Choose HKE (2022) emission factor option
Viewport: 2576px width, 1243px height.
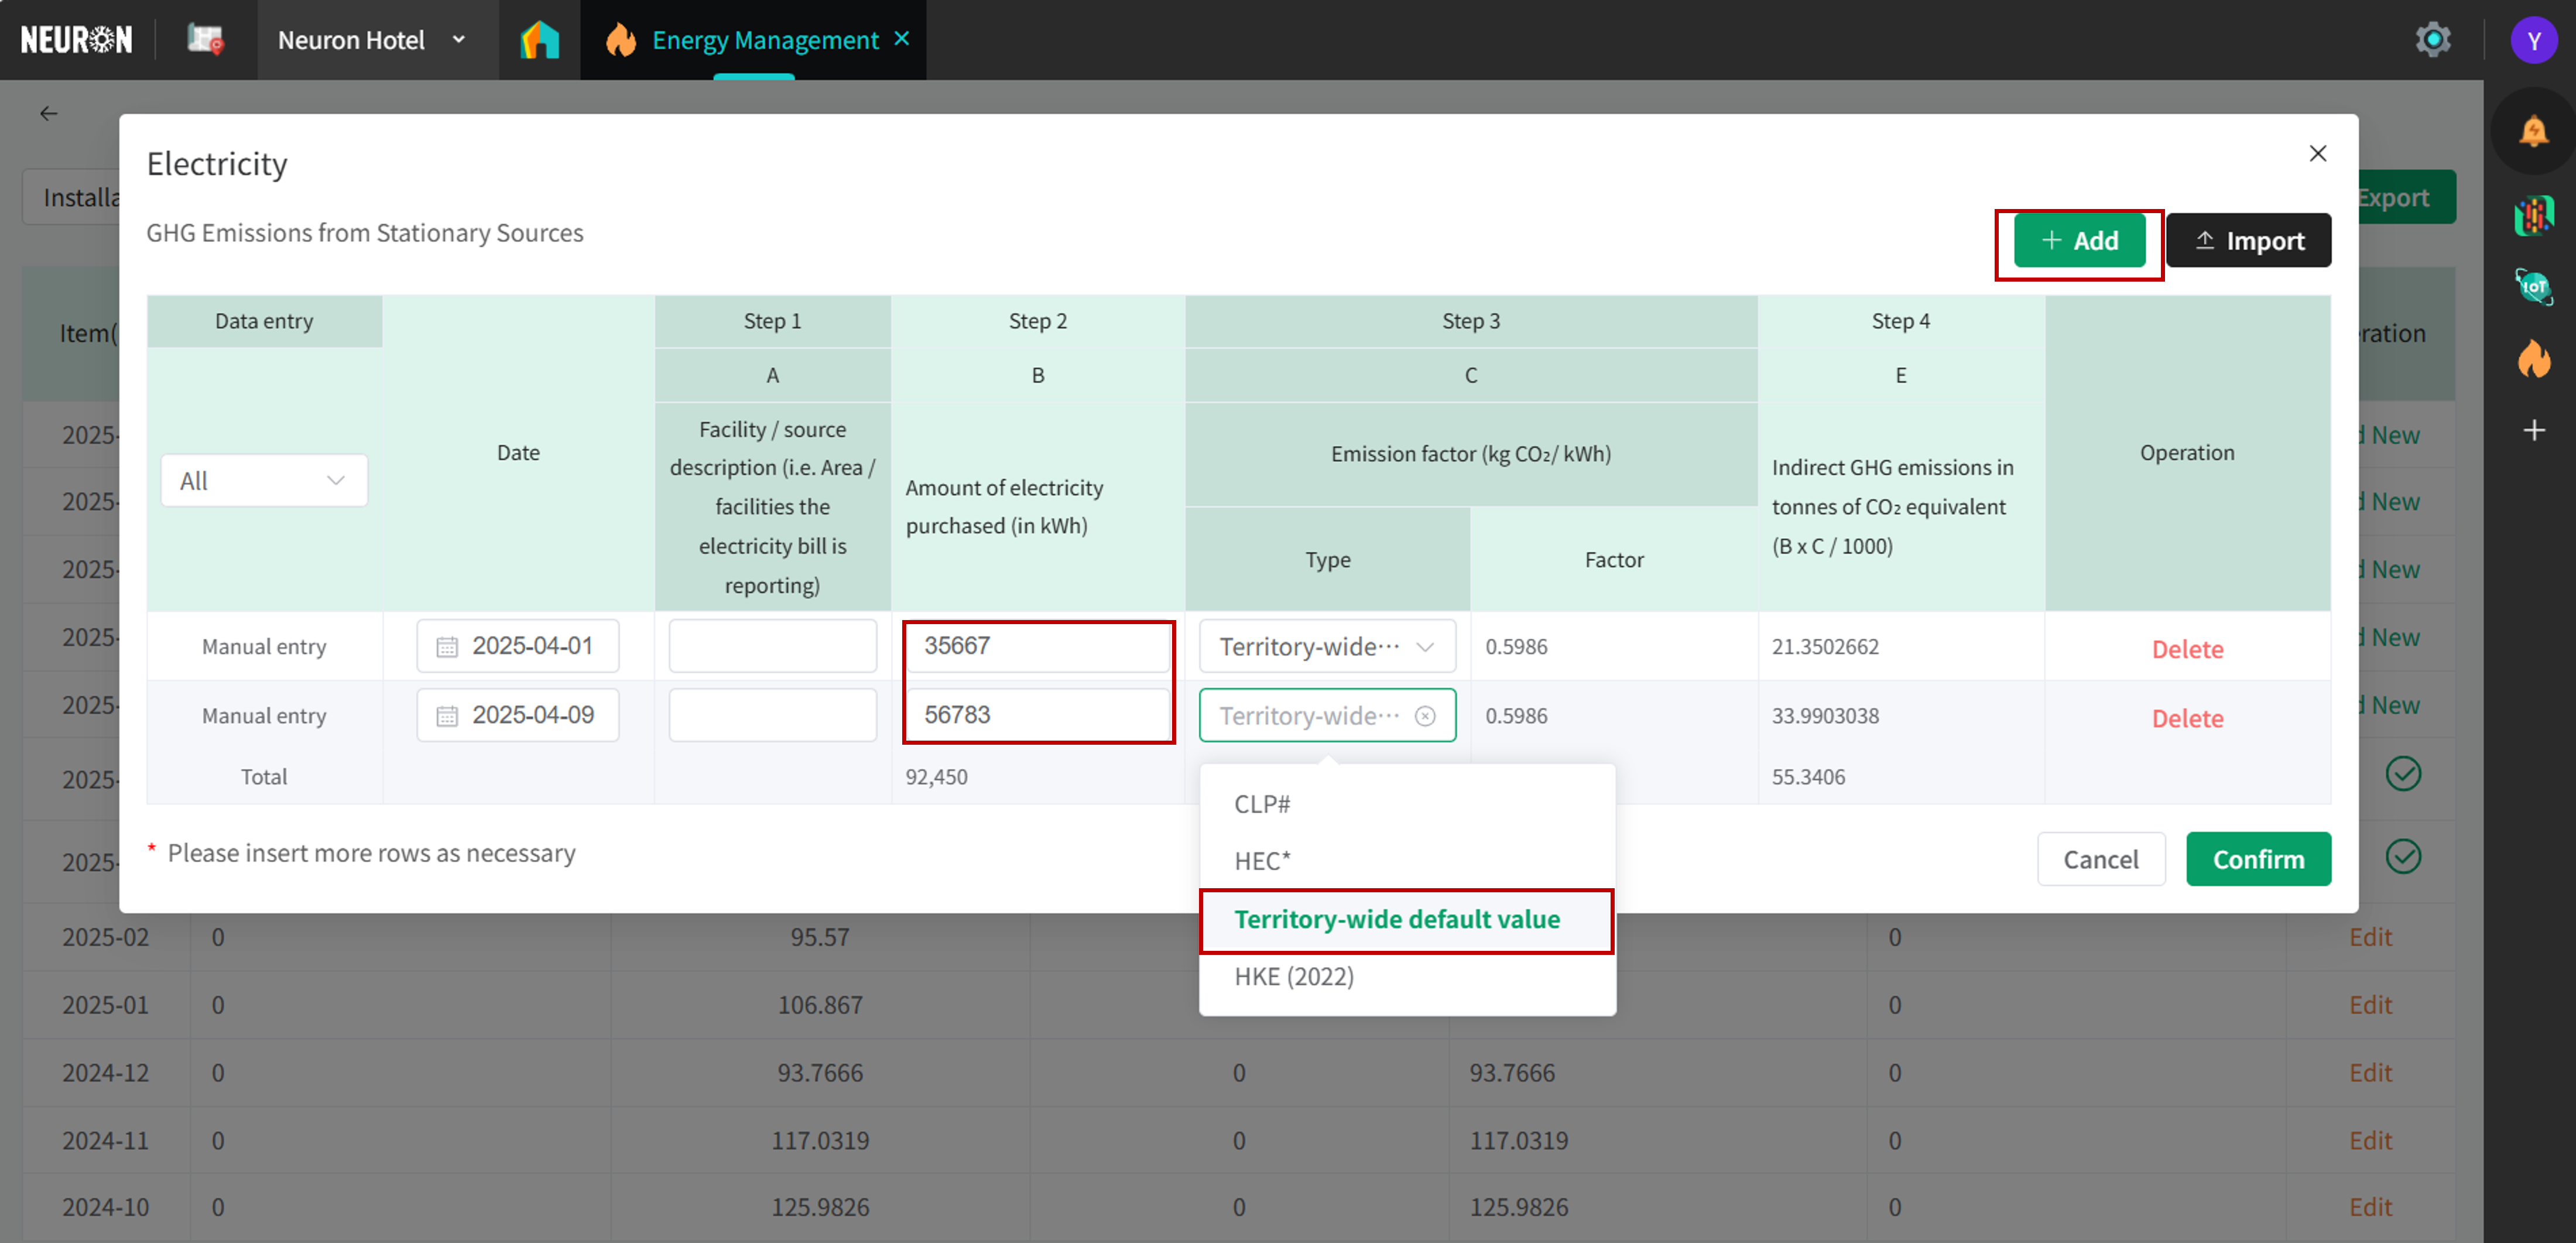coord(1293,976)
